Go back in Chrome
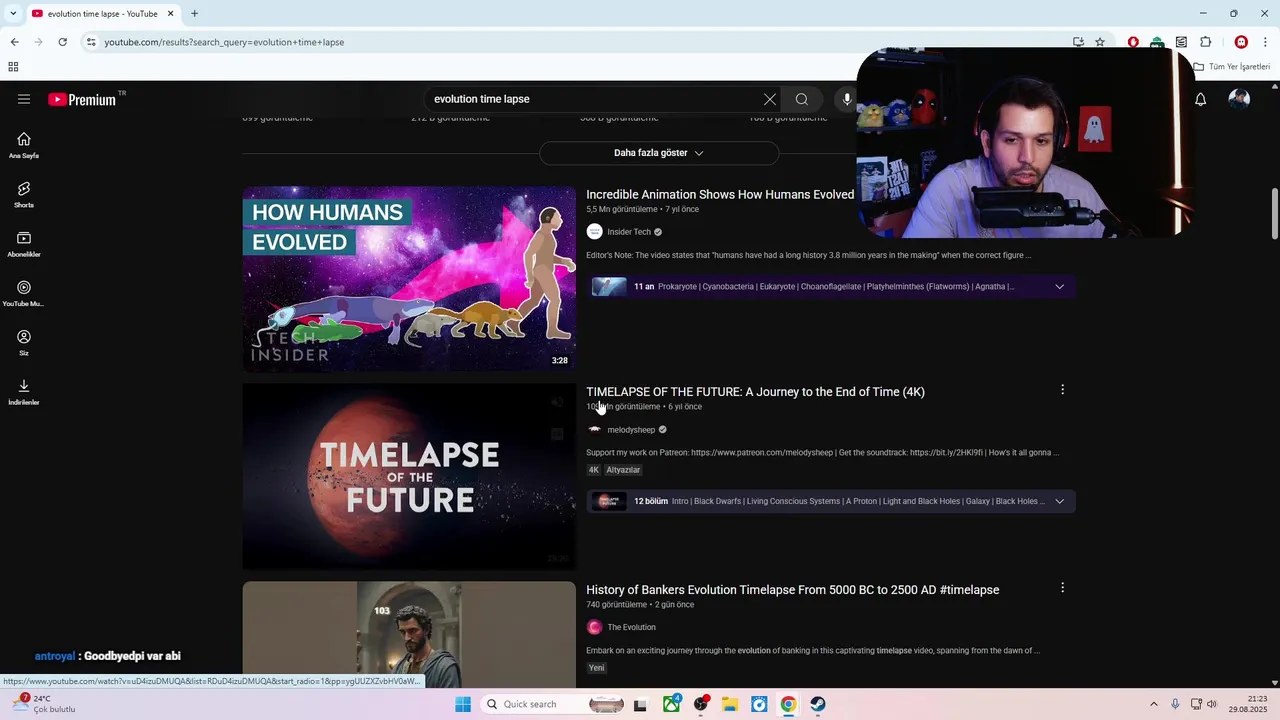This screenshot has height=720, width=1280. click(x=14, y=42)
